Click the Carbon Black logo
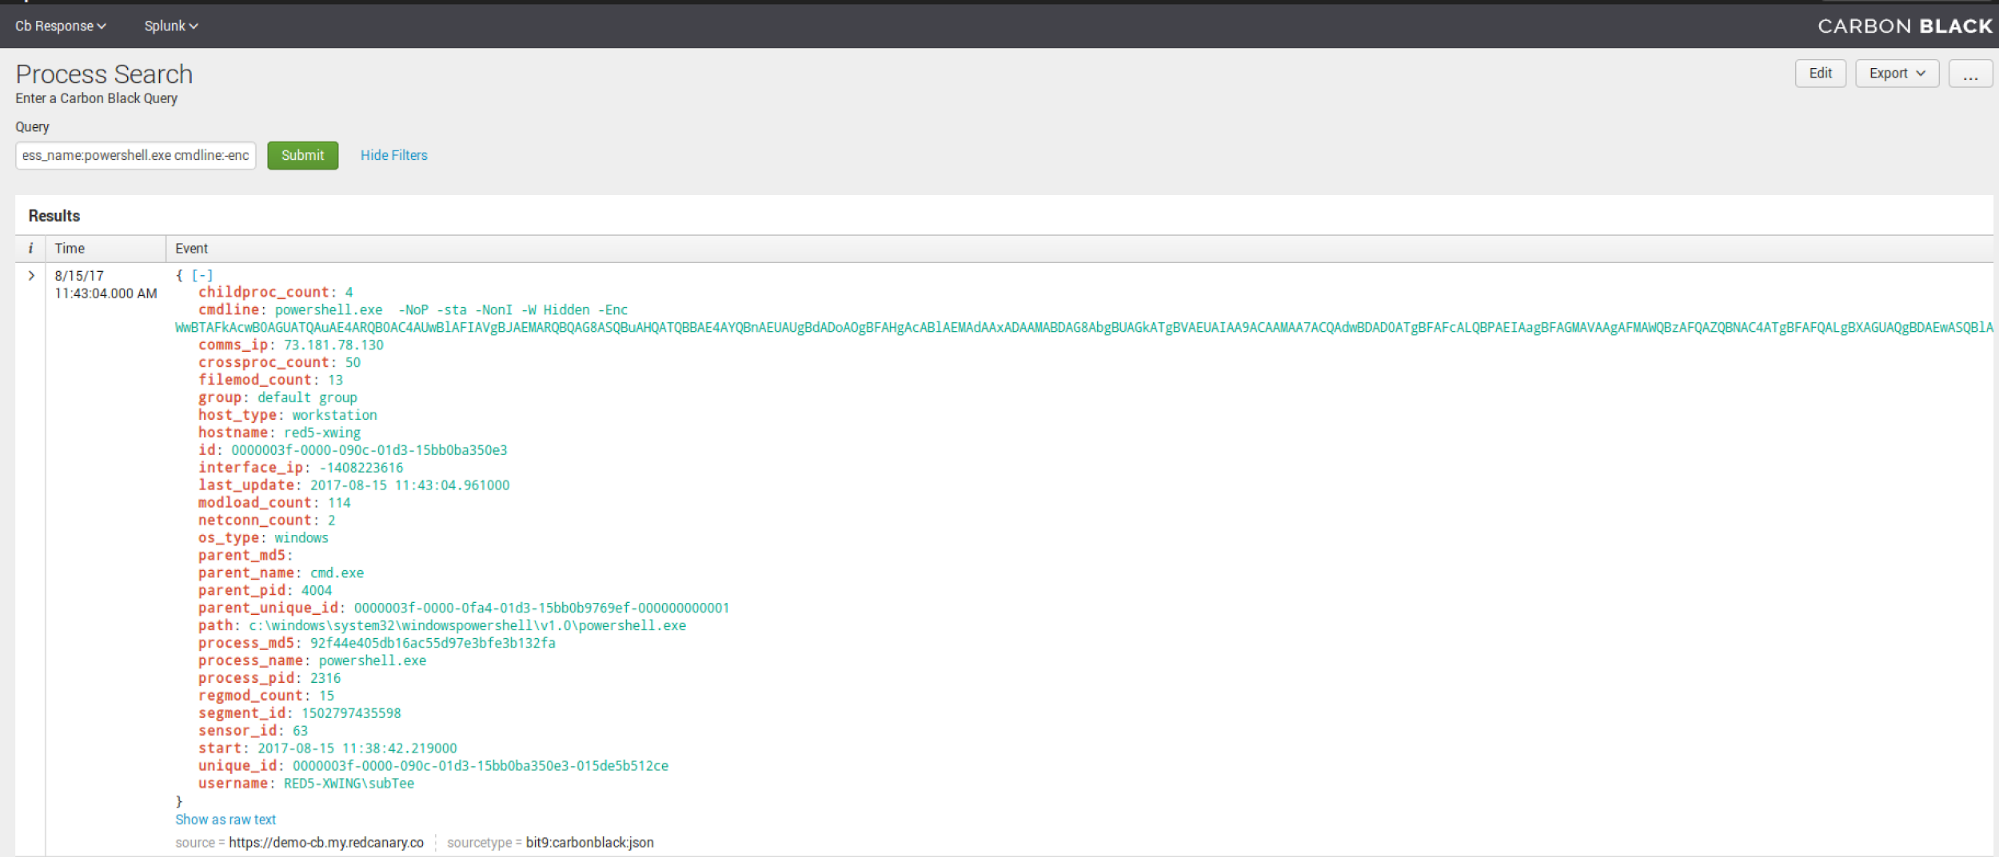 point(1904,26)
